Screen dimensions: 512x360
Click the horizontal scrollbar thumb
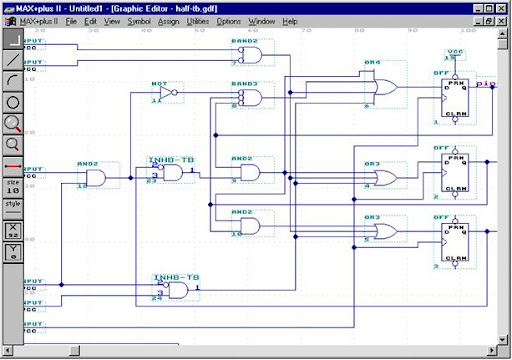[x=75, y=350]
